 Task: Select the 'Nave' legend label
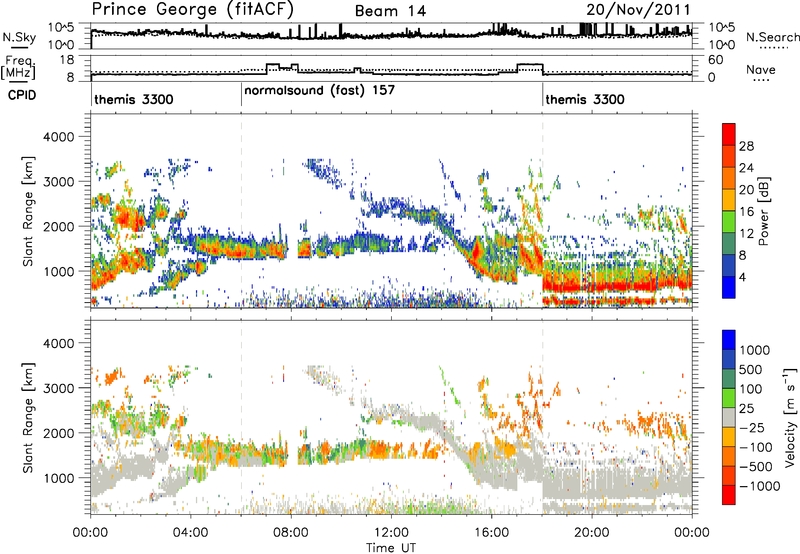click(761, 69)
